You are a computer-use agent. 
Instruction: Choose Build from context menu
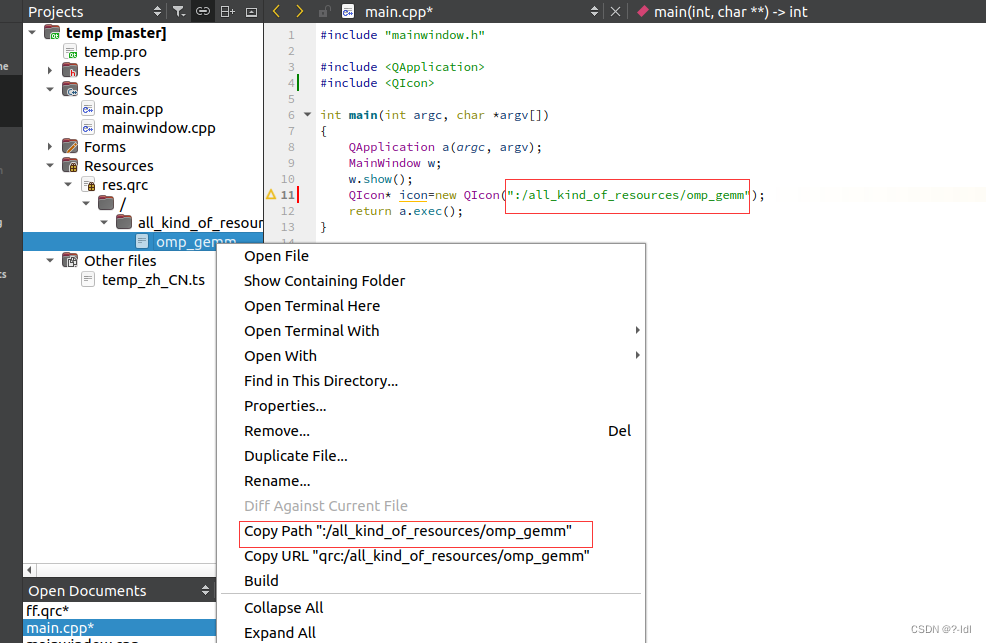431,581
